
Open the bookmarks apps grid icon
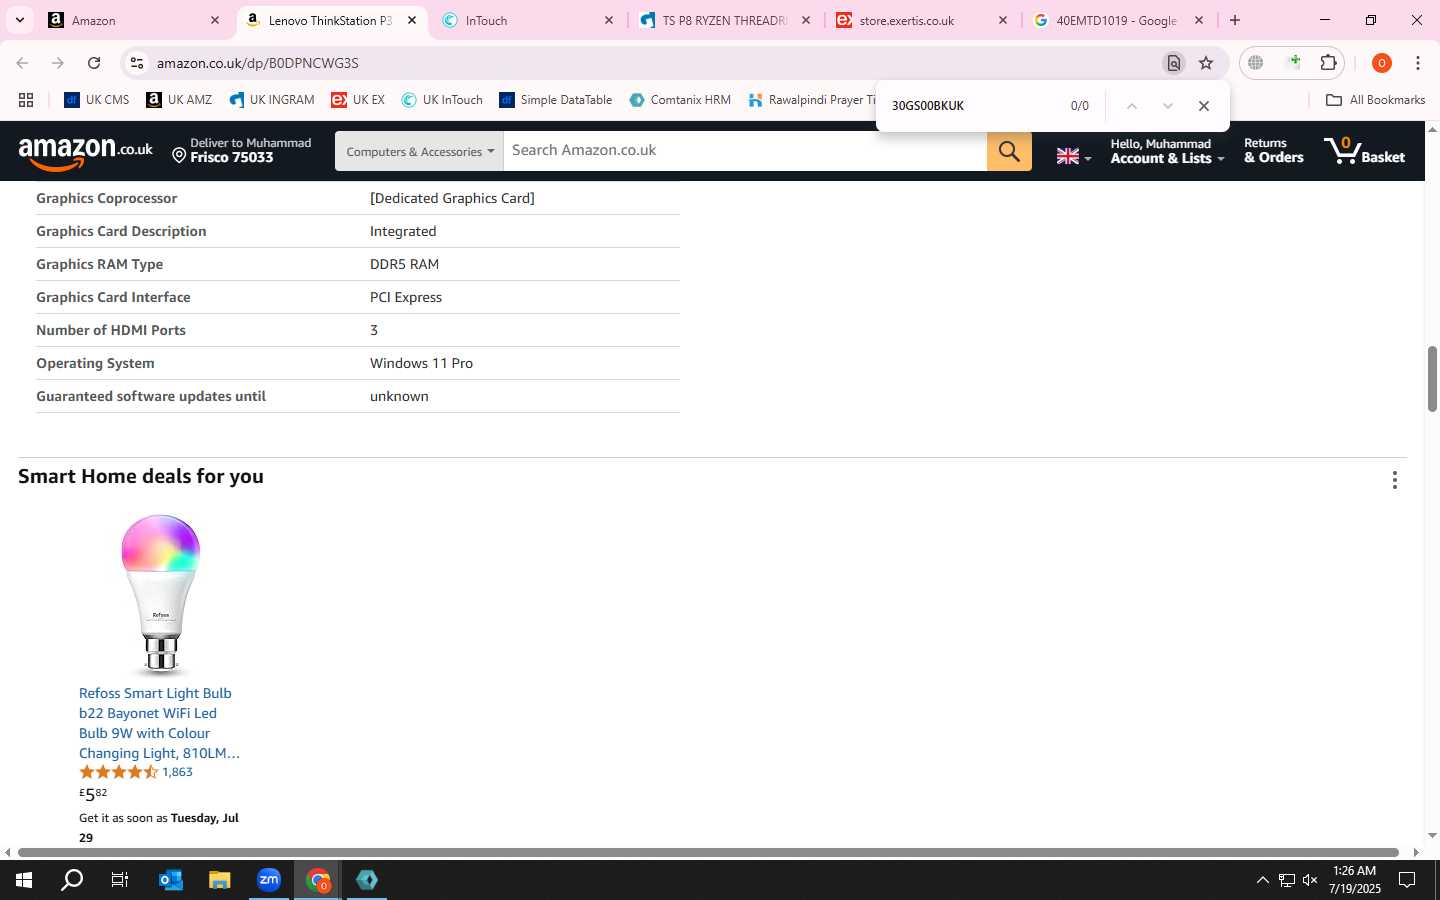[x=26, y=100]
